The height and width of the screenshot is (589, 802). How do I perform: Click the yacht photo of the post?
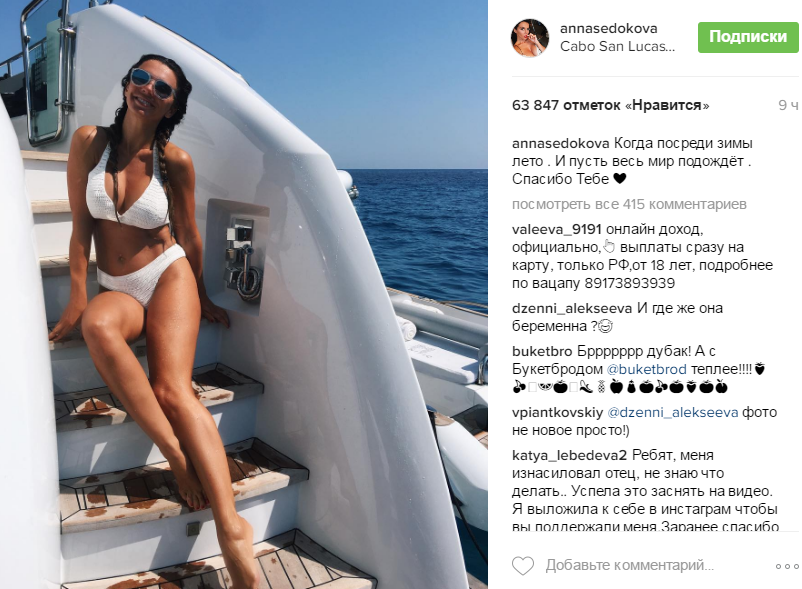point(243,294)
